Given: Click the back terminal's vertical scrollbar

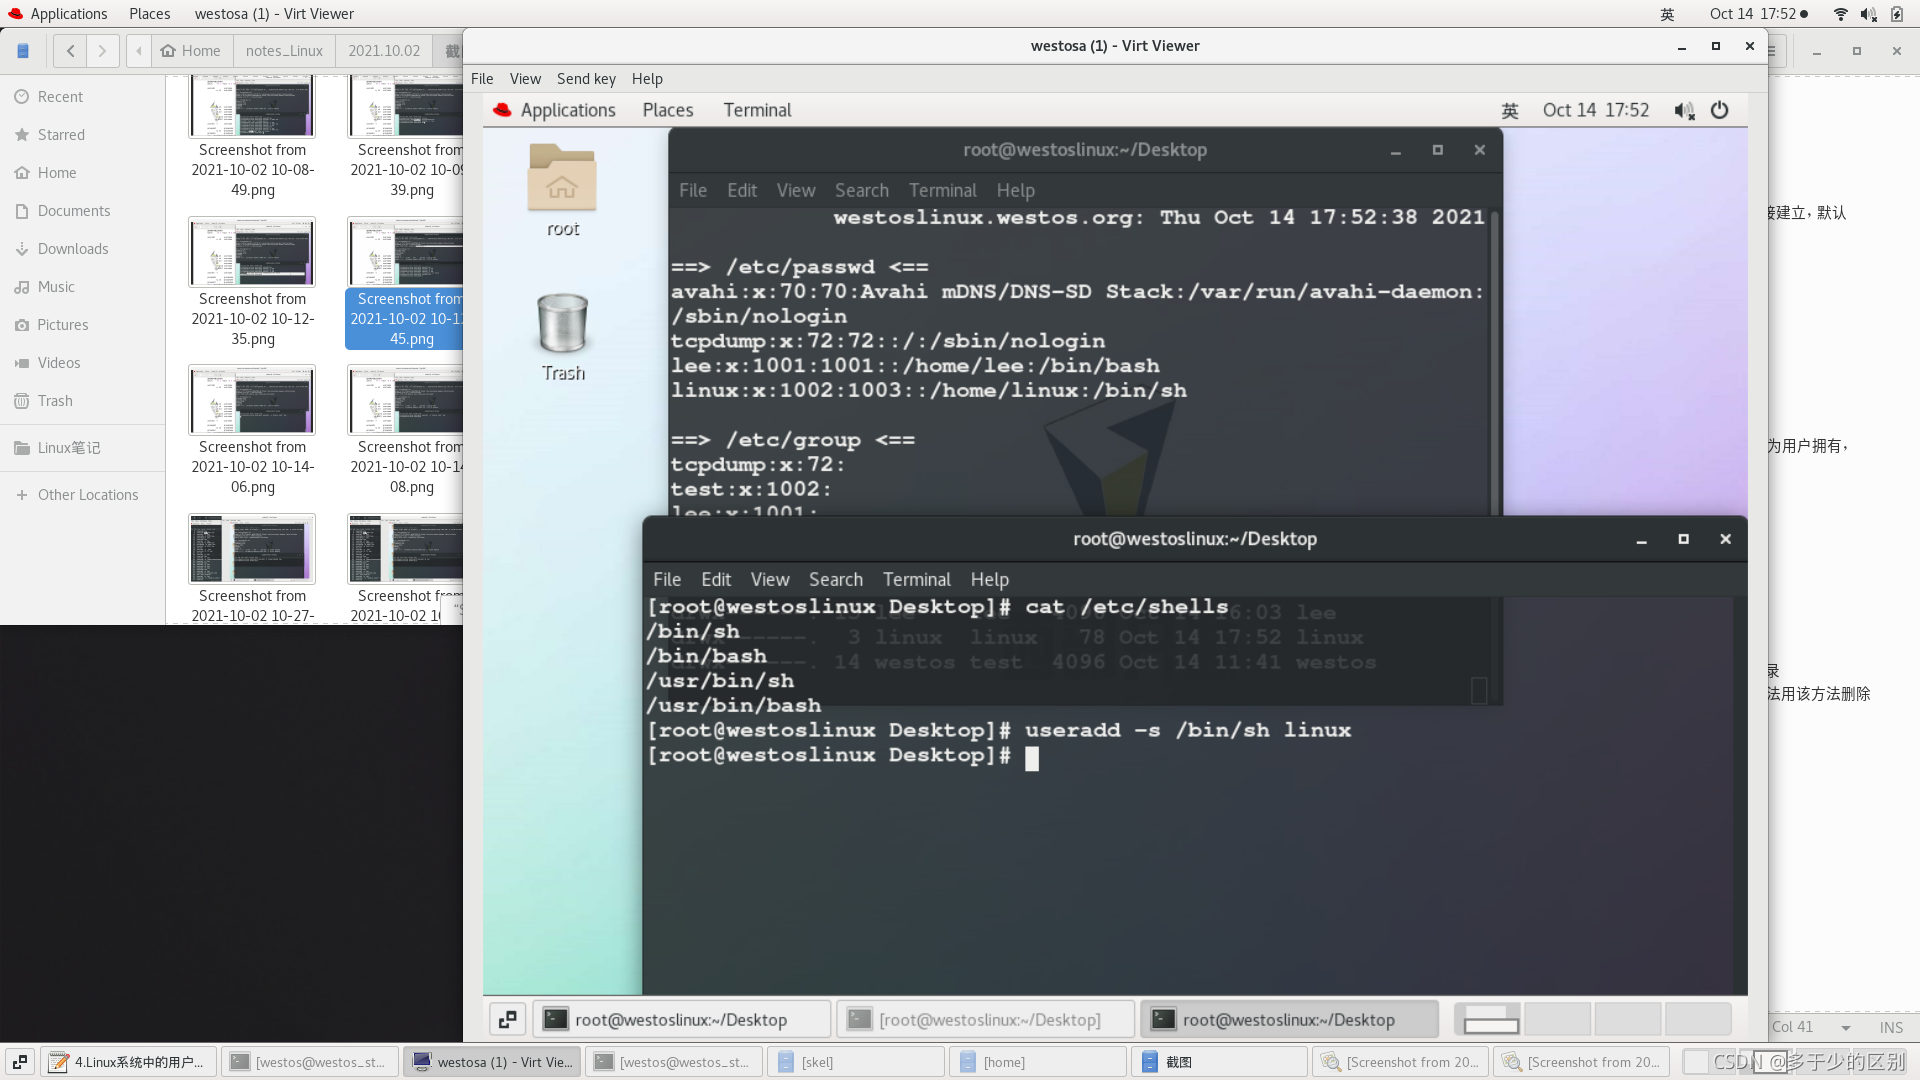Looking at the screenshot, I should click(1494, 360).
